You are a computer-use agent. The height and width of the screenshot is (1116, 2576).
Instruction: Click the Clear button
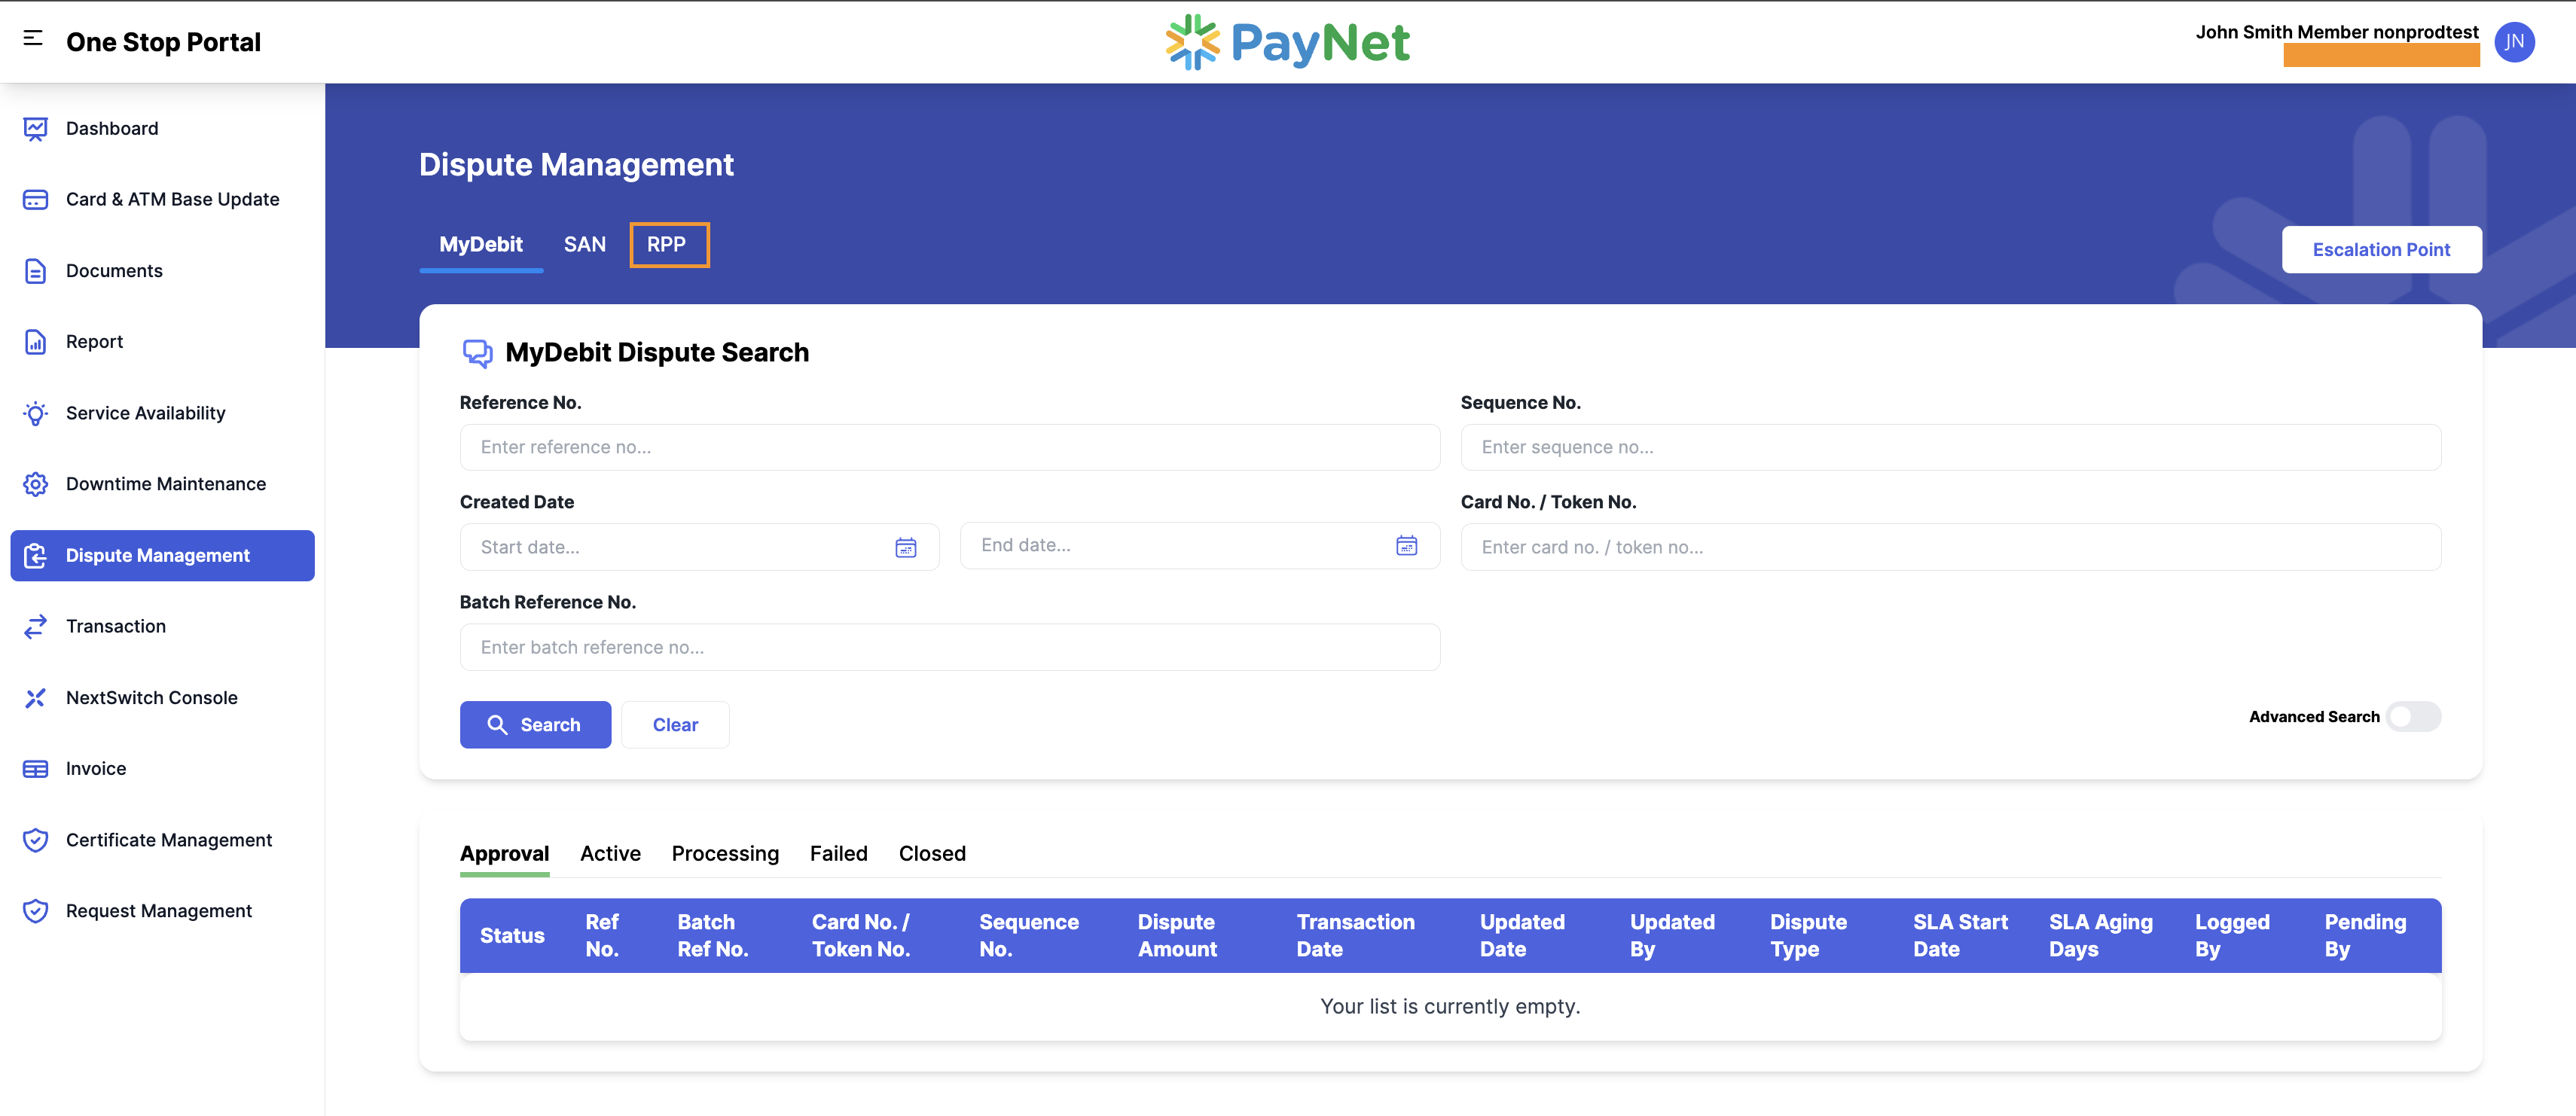click(675, 725)
